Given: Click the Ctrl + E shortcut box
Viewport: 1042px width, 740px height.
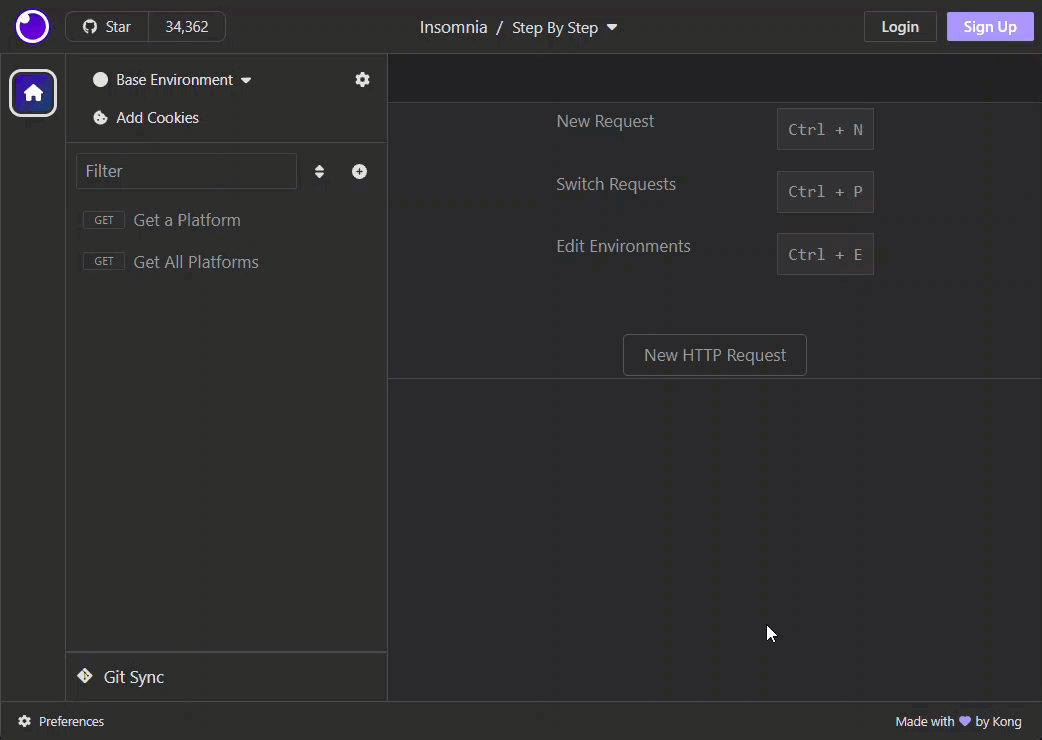Looking at the screenshot, I should coord(825,254).
